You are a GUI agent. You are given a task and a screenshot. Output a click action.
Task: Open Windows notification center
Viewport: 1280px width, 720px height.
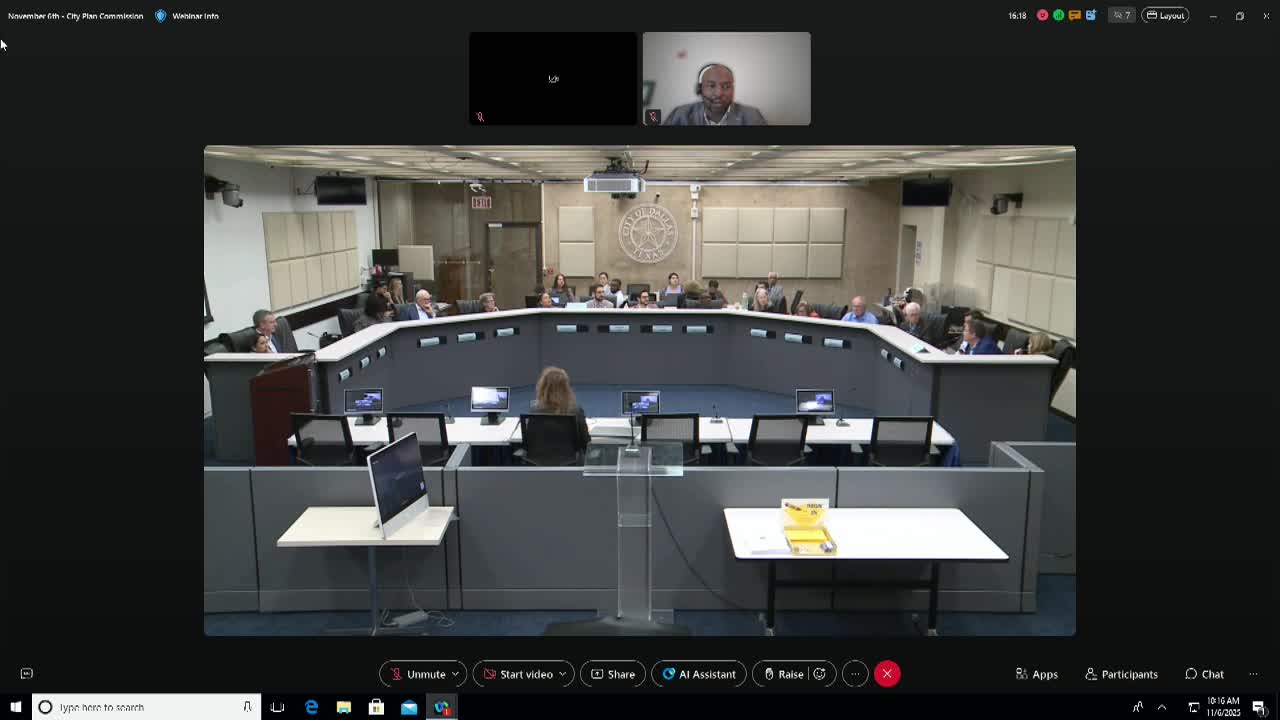(x=1259, y=707)
